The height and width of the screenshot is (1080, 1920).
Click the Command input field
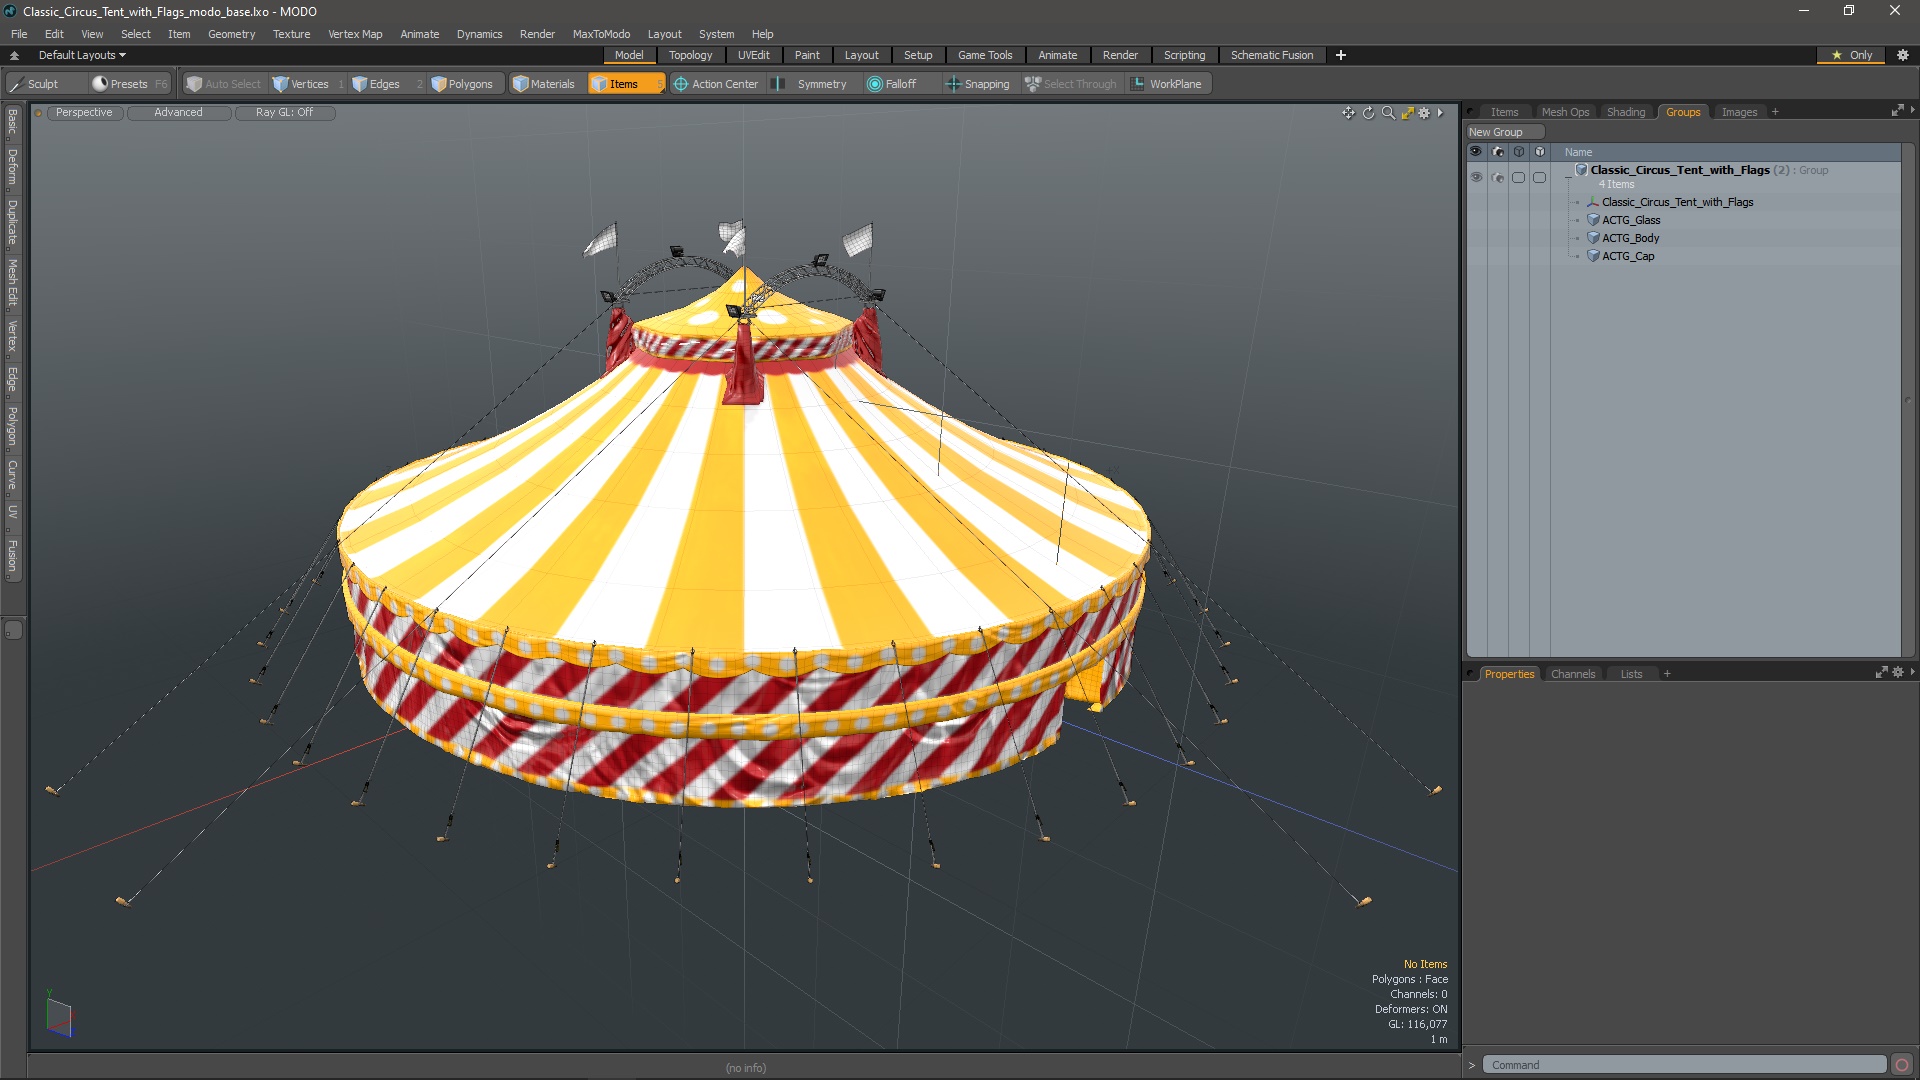click(1684, 1065)
